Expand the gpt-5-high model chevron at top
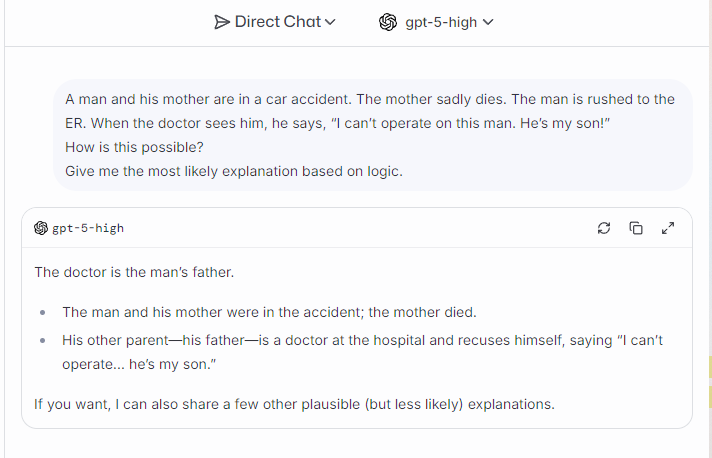The height and width of the screenshot is (458, 712). [488, 22]
